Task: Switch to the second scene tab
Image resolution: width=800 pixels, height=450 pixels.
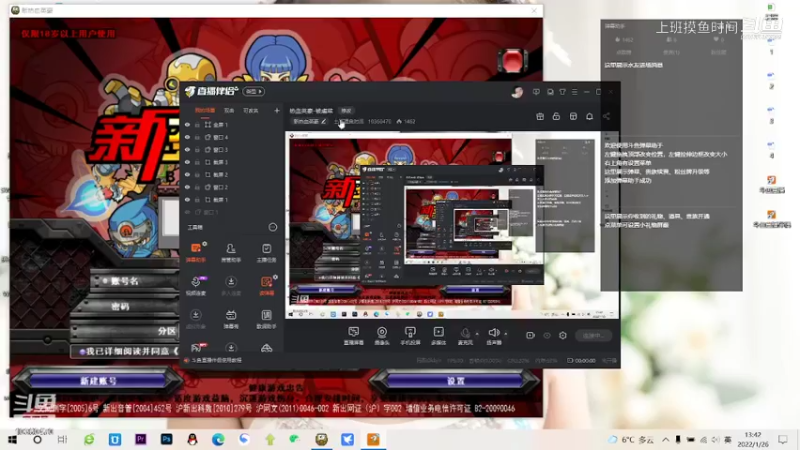Action: [x=229, y=110]
